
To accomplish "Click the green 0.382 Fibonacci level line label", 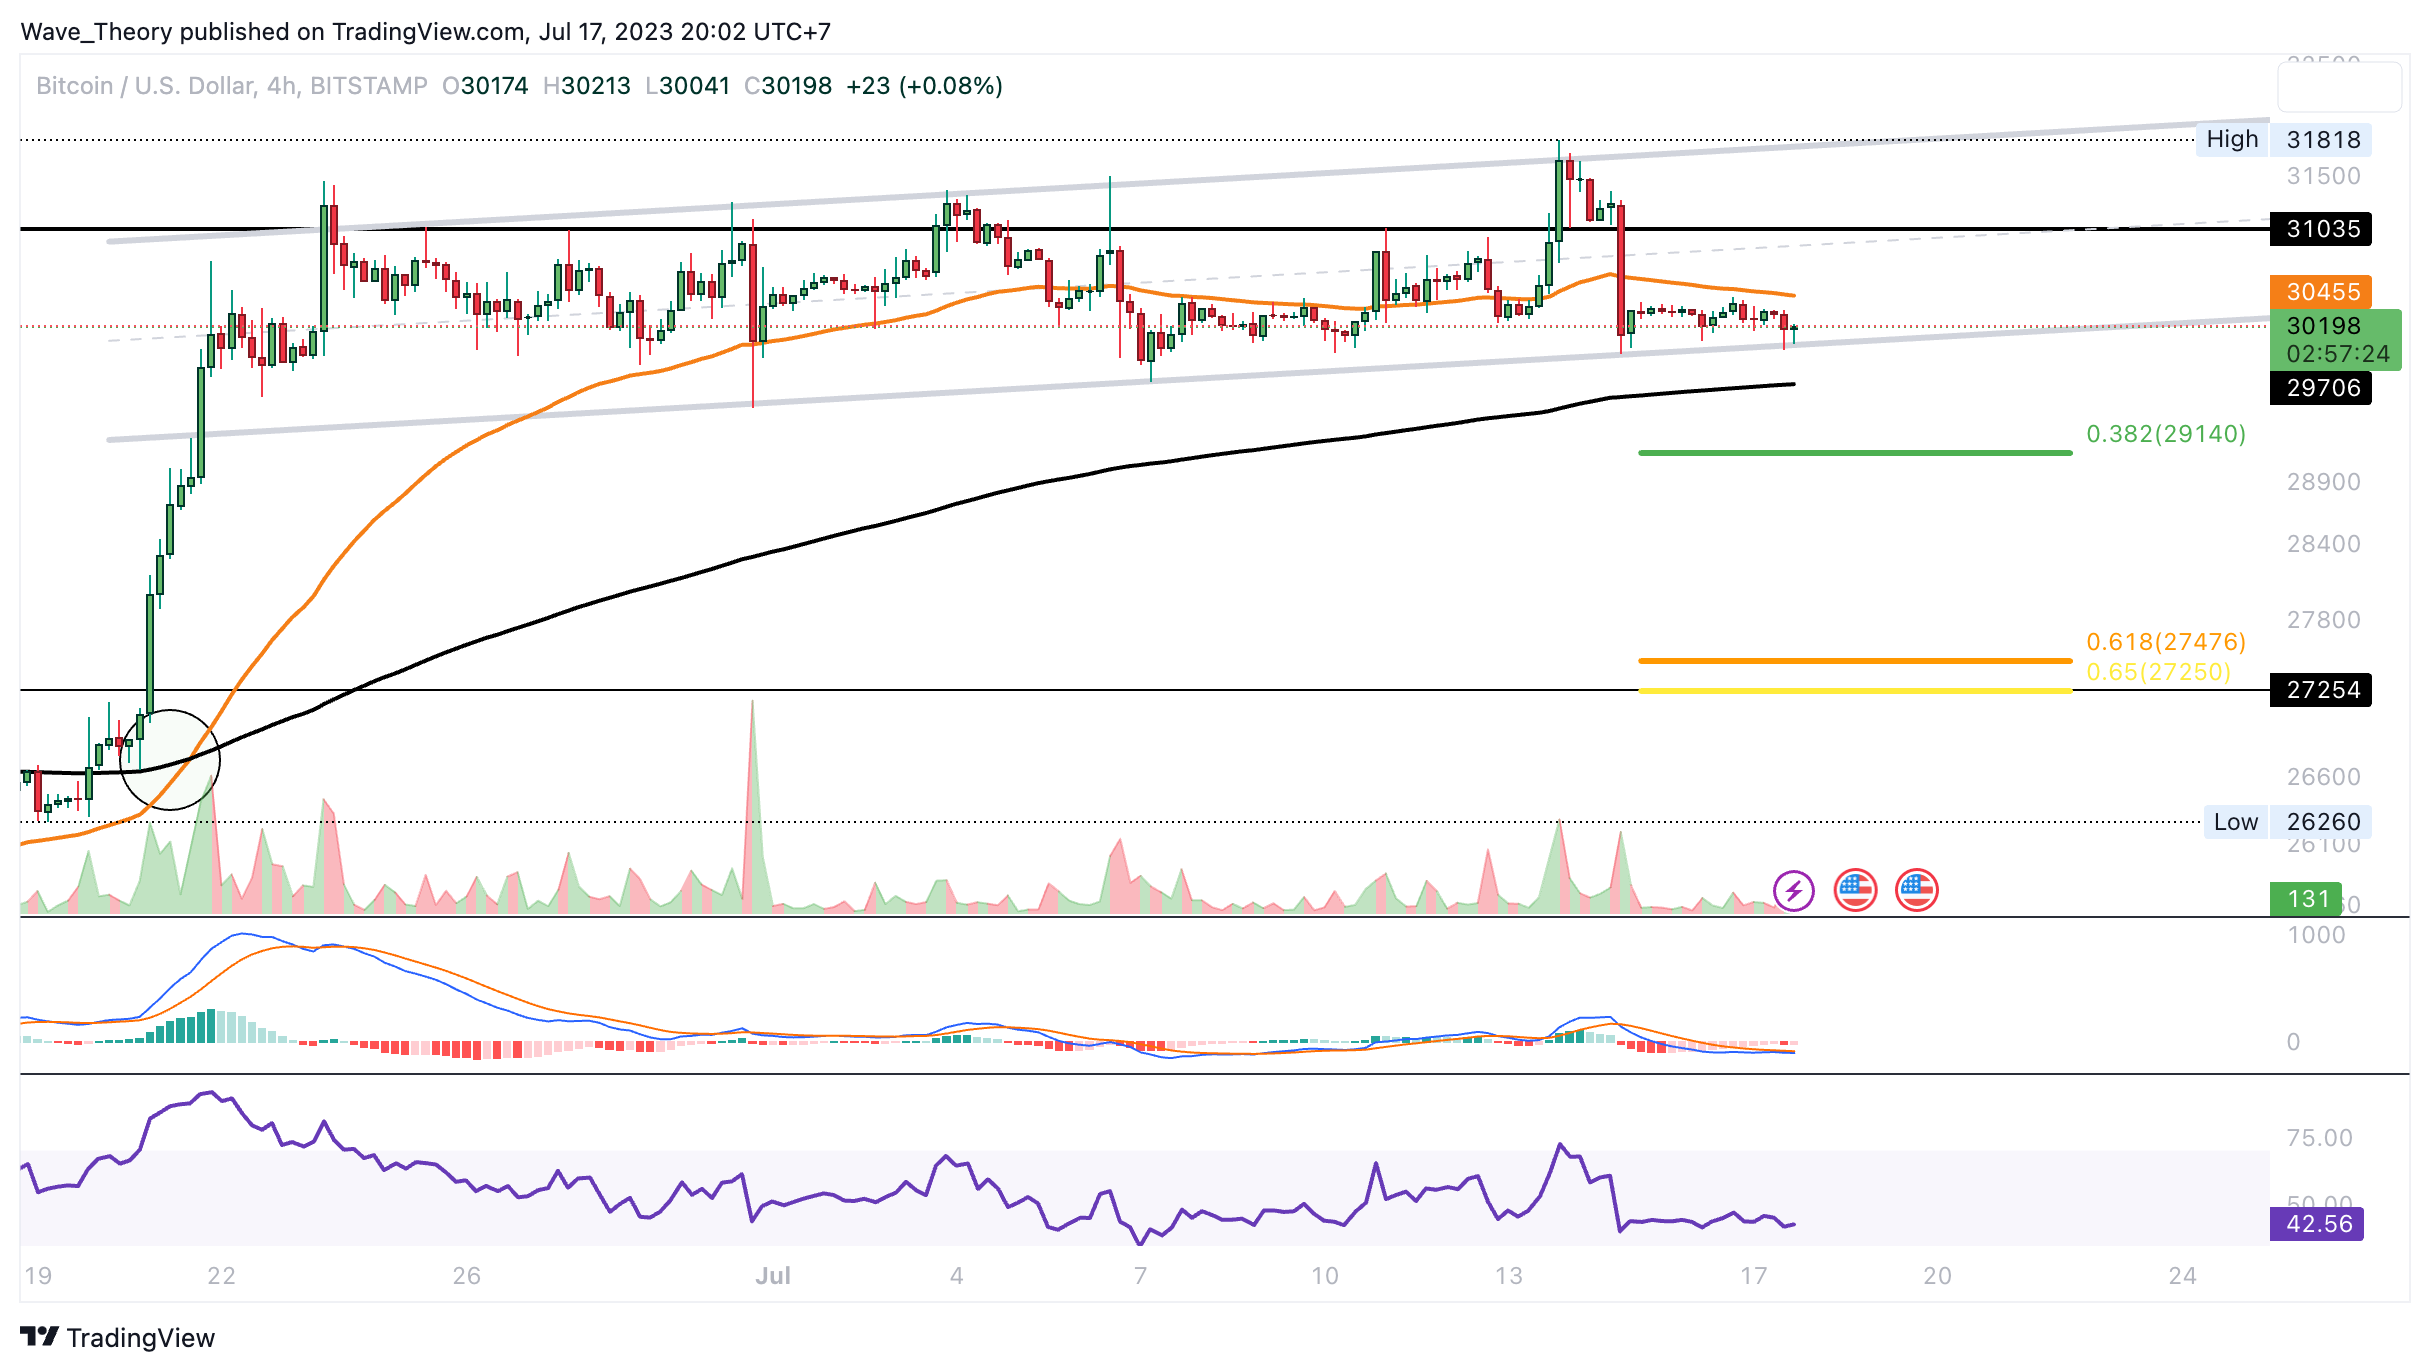I will point(2165,434).
